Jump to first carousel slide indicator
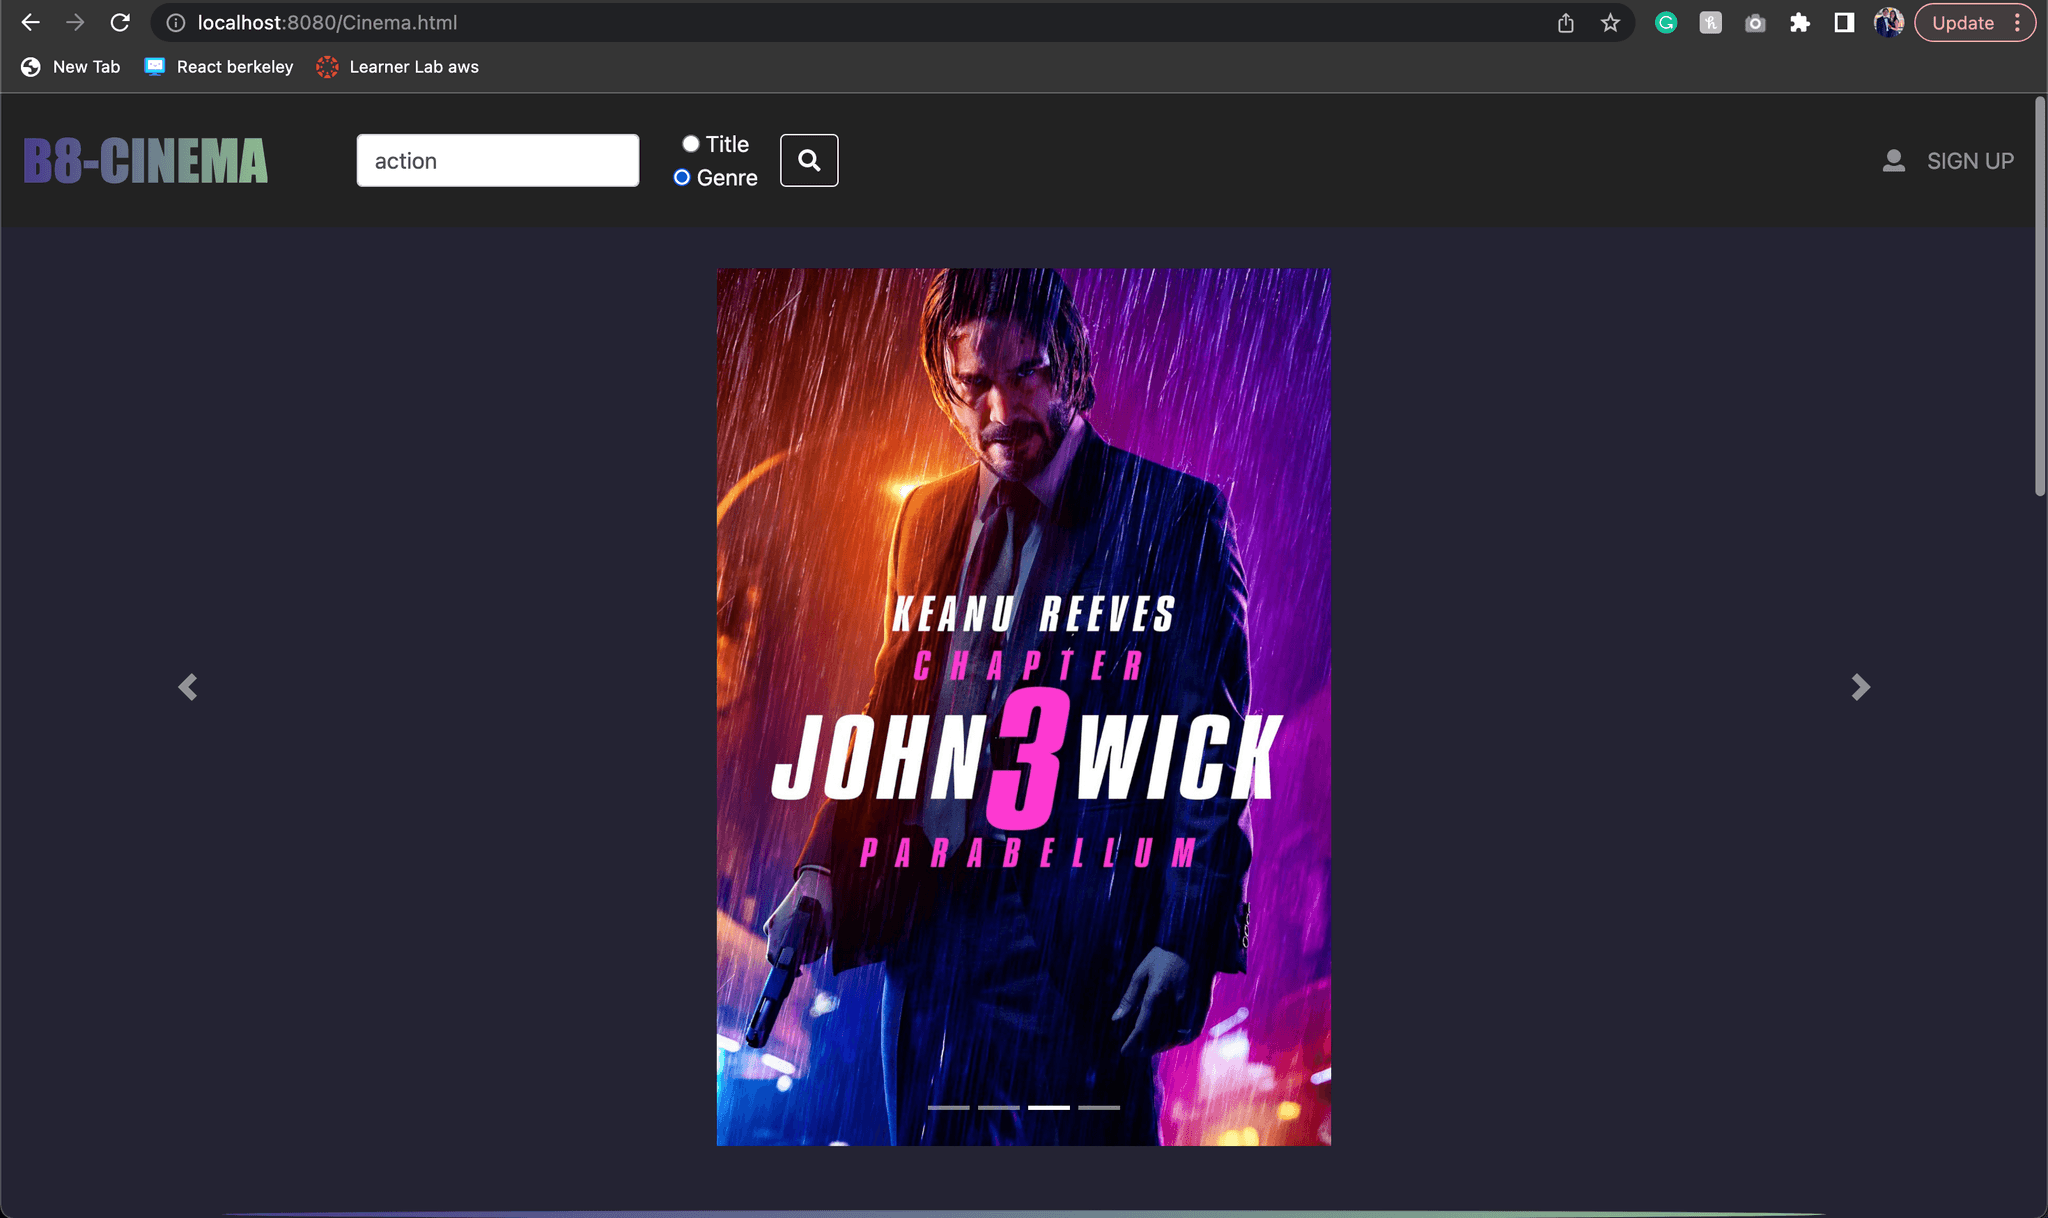This screenshot has height=1218, width=2048. click(x=949, y=1107)
